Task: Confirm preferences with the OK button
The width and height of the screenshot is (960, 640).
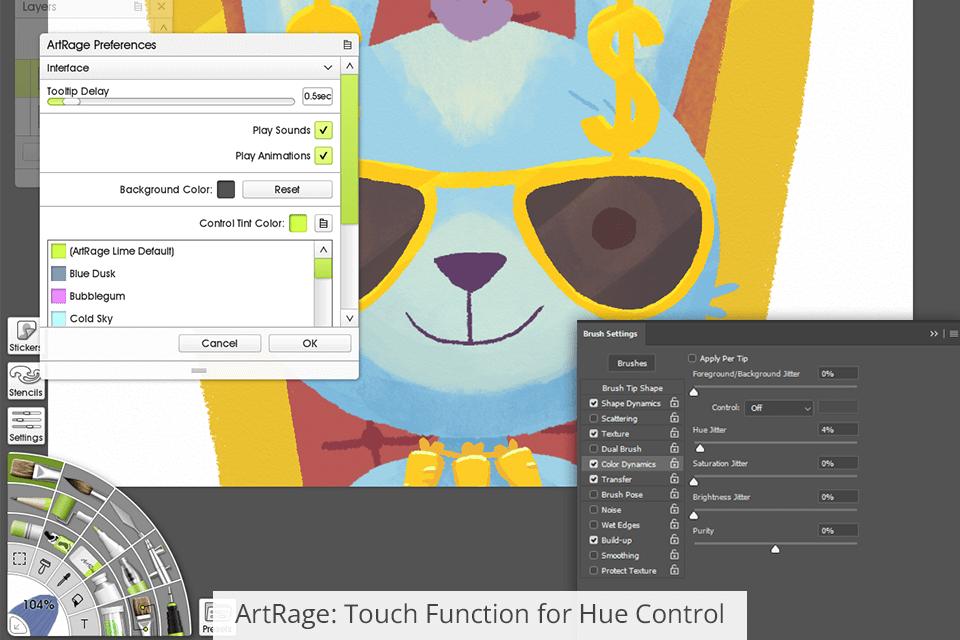Action: (x=310, y=343)
